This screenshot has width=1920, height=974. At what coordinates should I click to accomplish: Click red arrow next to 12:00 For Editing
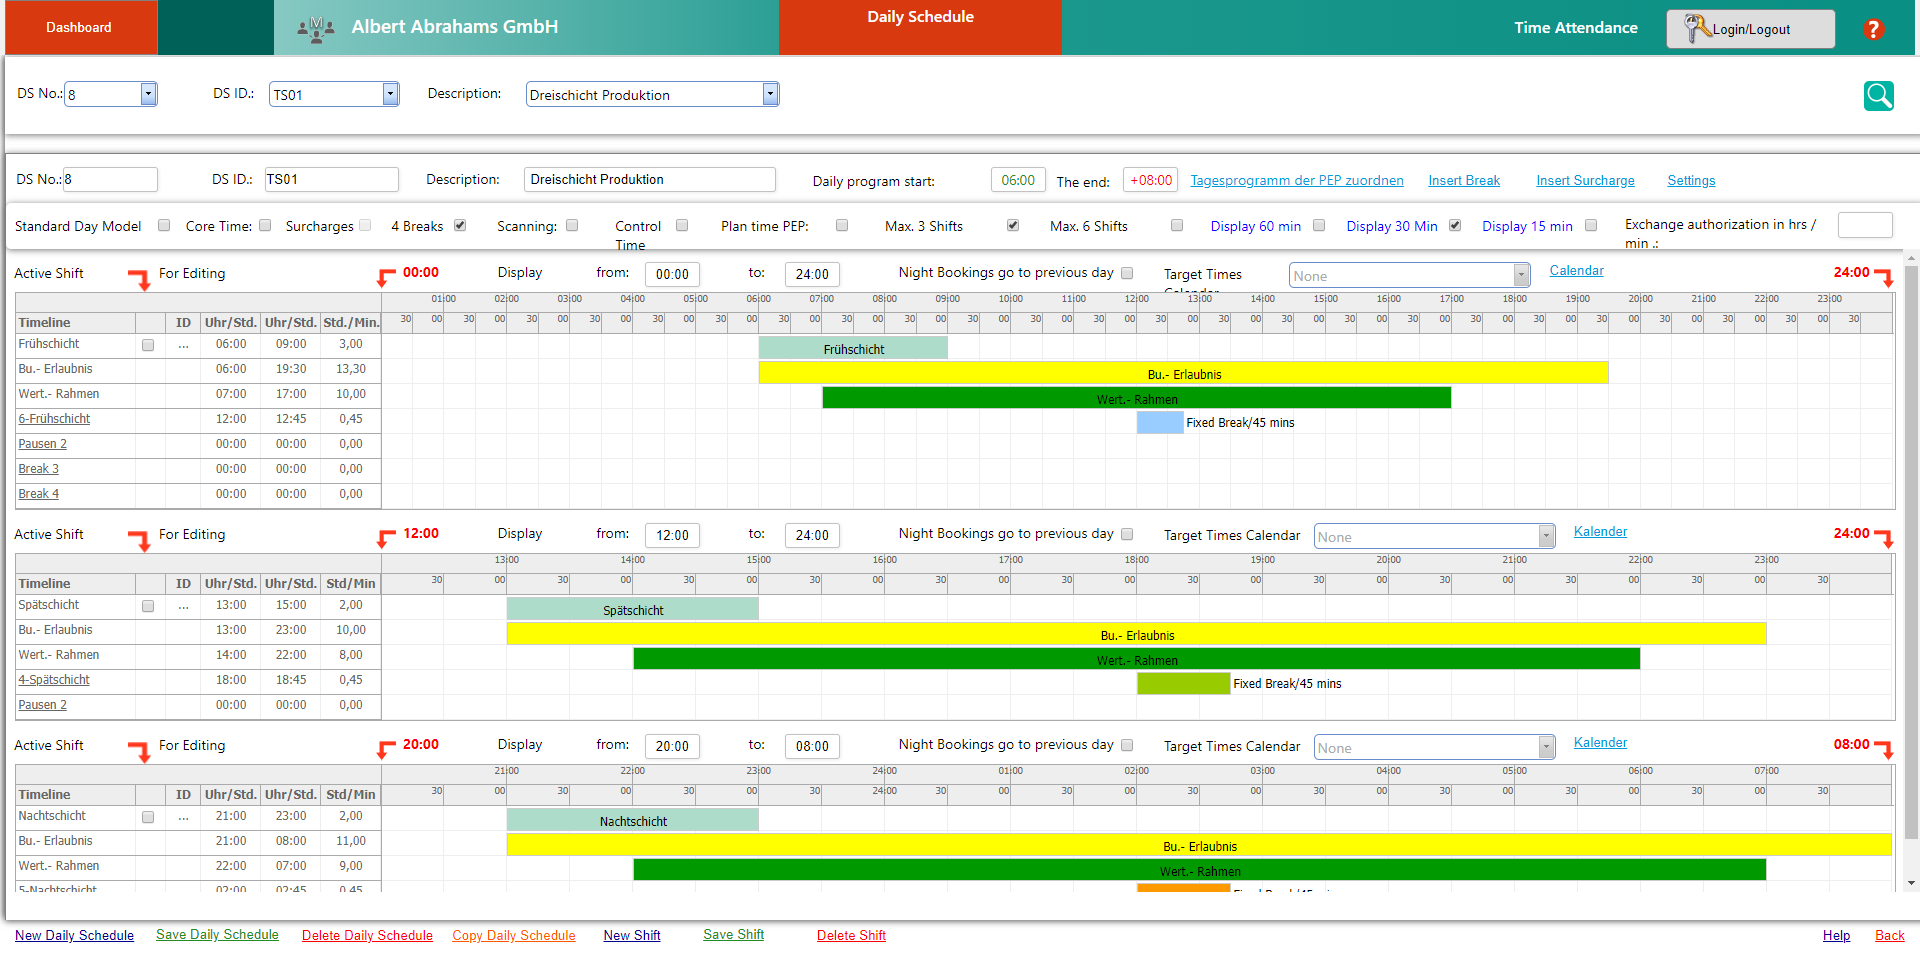[x=386, y=538]
